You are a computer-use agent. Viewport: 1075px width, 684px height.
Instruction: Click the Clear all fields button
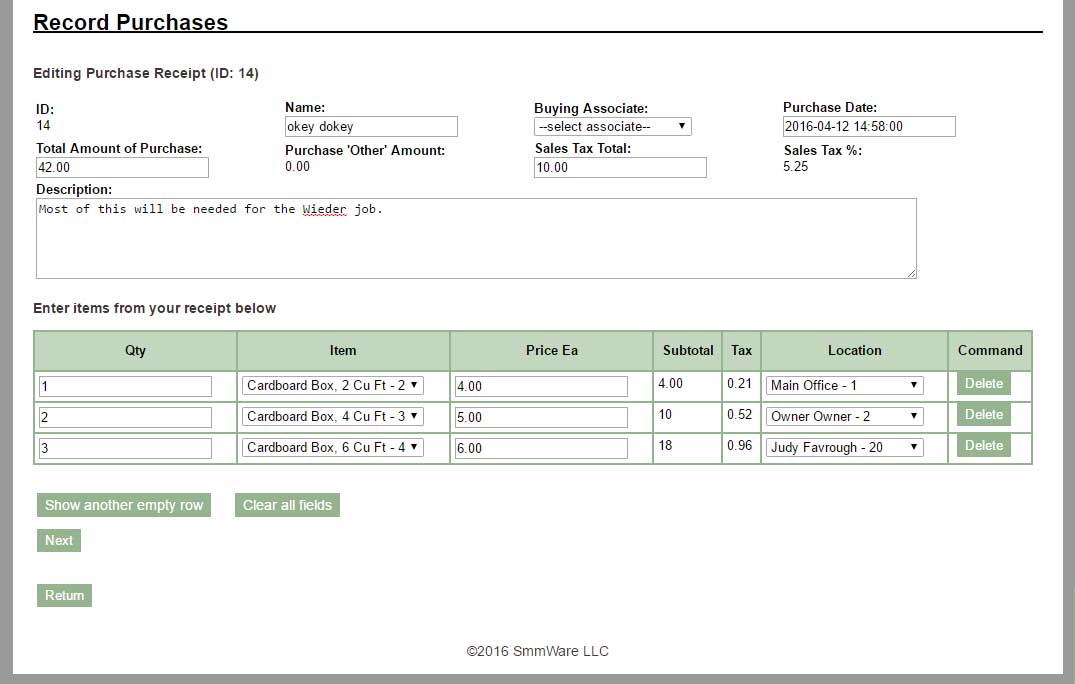point(287,505)
